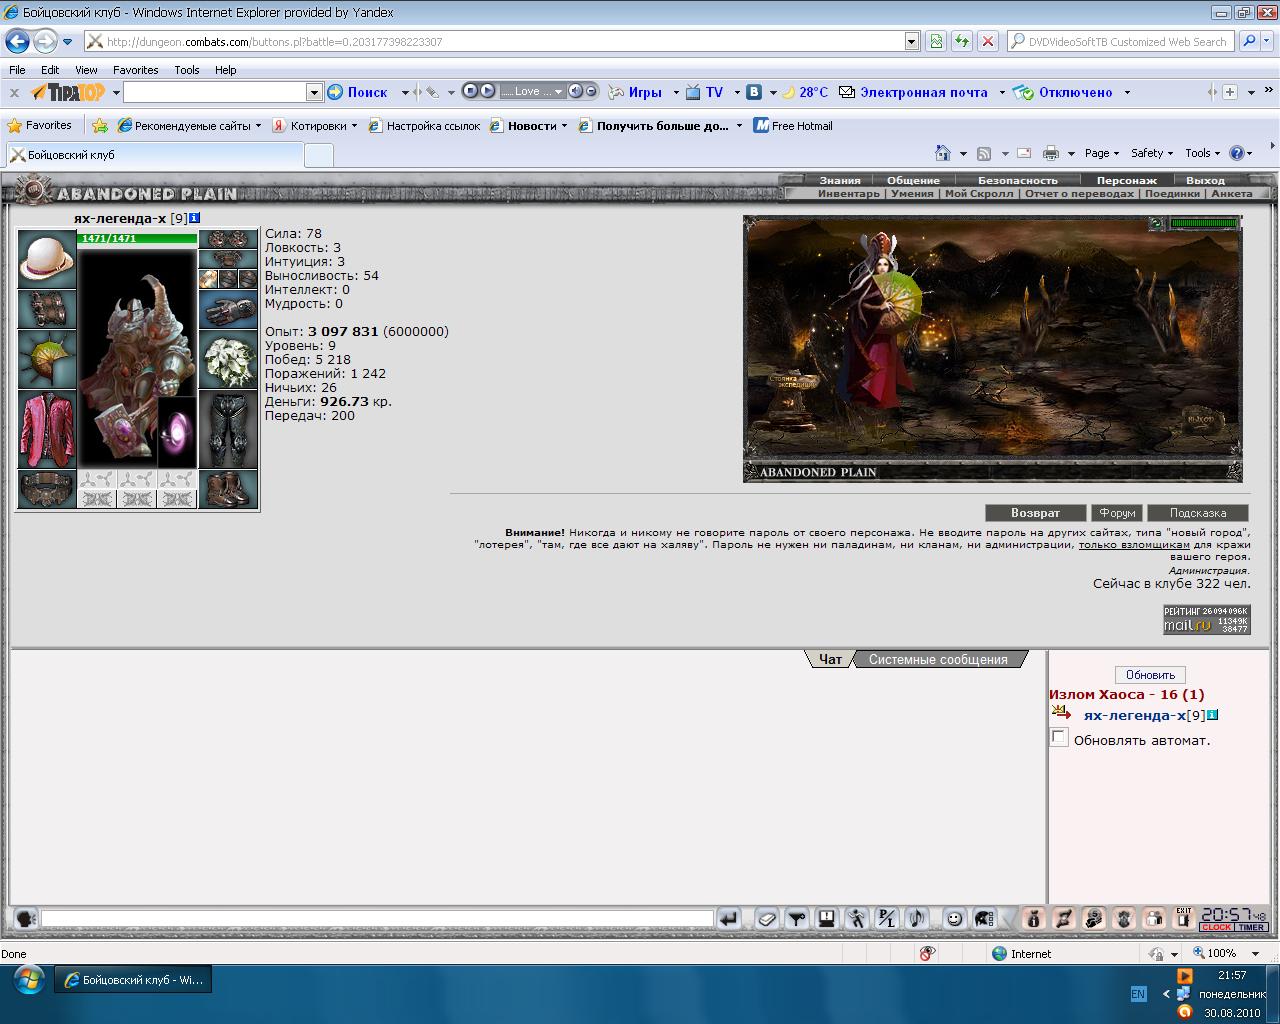Click the brown boots equipment slot
The width and height of the screenshot is (1280, 1024).
pos(228,489)
